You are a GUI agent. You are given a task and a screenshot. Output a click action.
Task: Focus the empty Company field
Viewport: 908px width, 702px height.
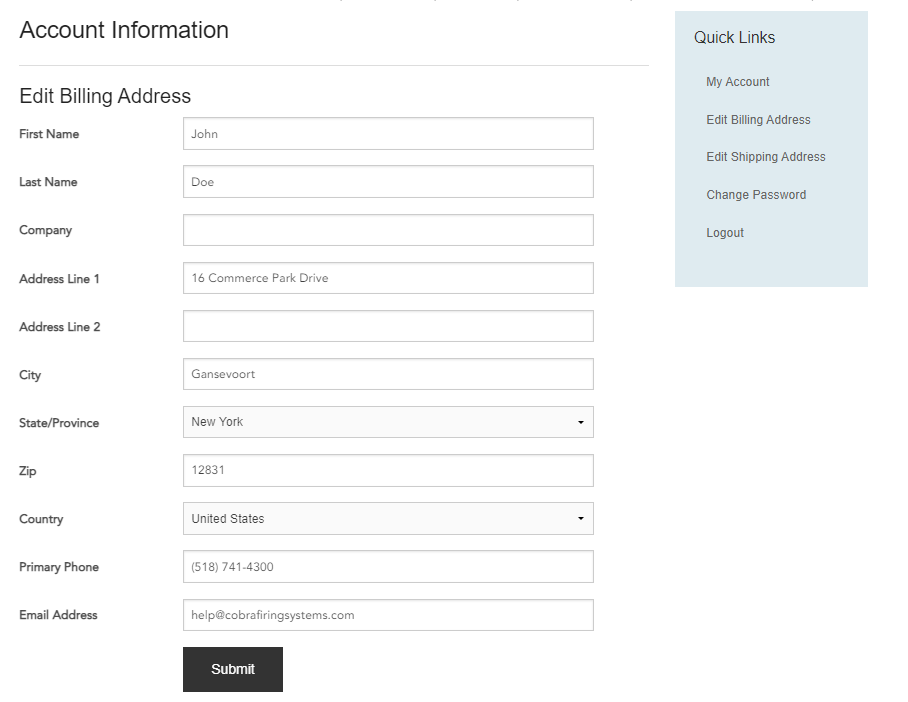(x=388, y=230)
